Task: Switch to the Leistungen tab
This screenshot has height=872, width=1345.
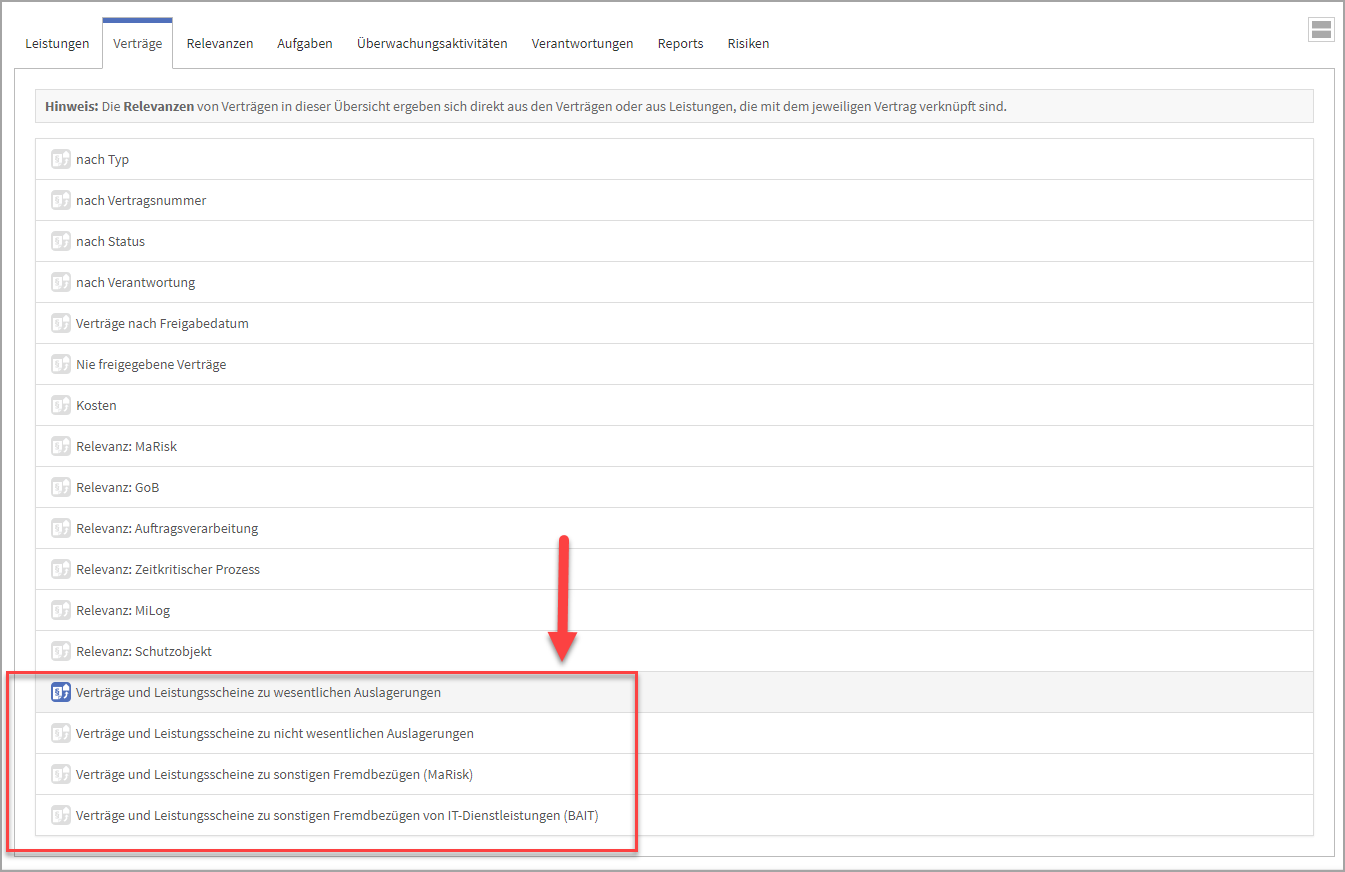Action: [57, 44]
